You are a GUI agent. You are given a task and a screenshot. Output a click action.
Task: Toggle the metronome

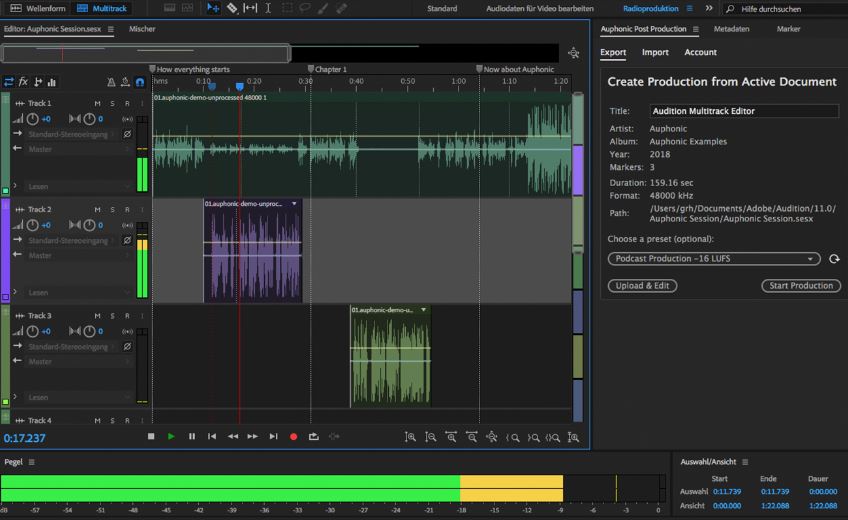click(x=111, y=82)
